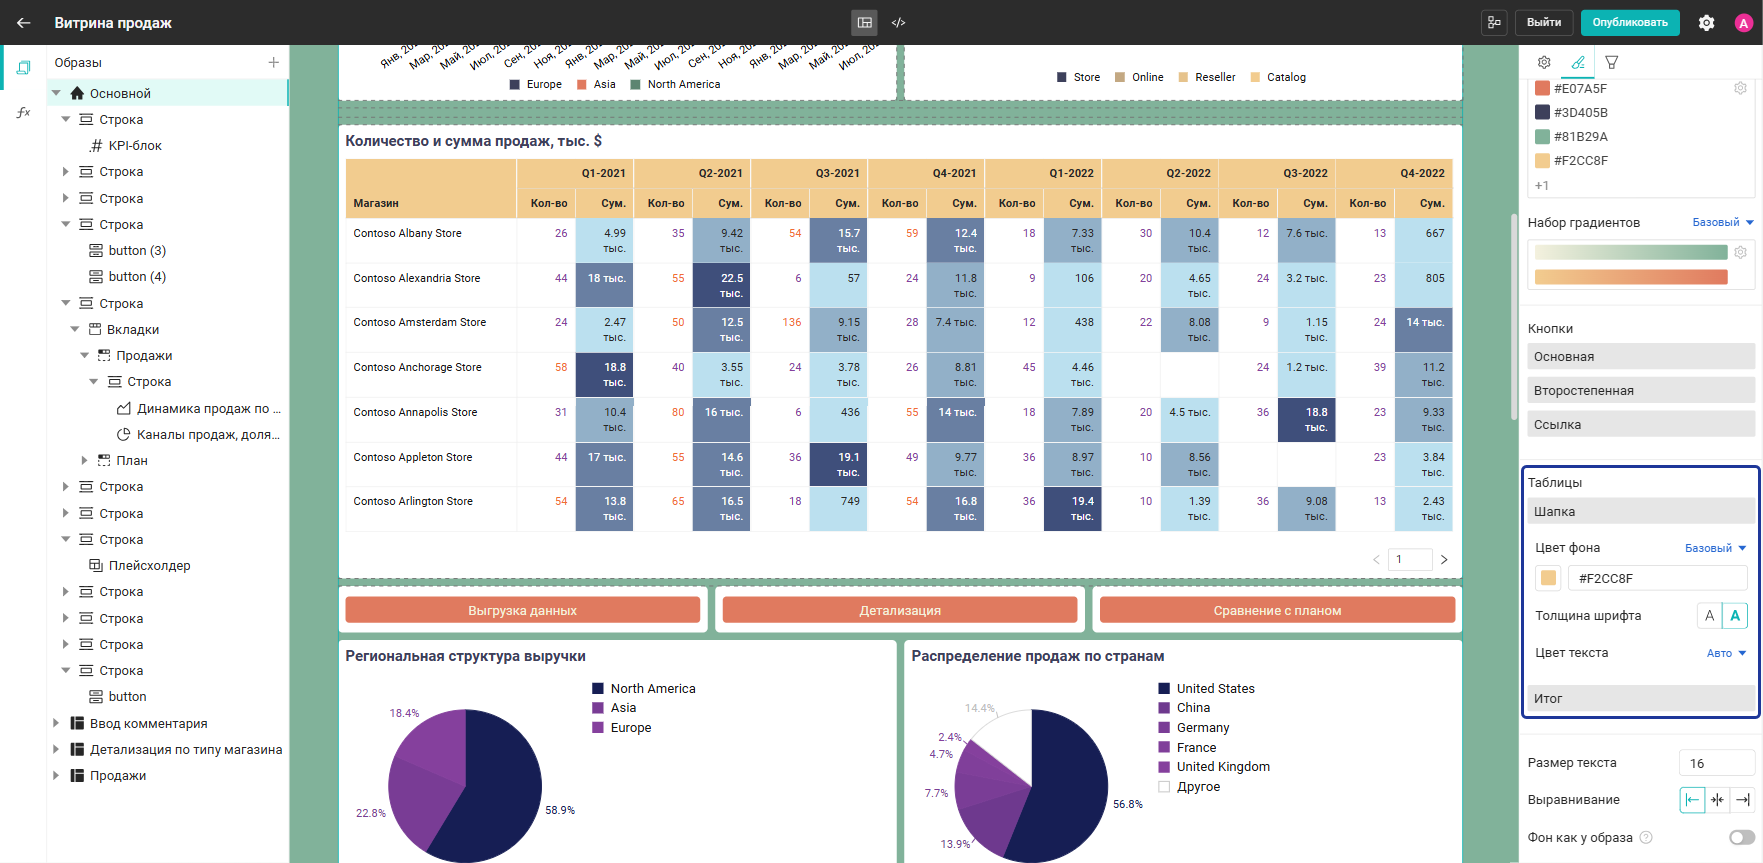Select the brush style tab
This screenshot has width=1763, height=863.
[x=1578, y=62]
